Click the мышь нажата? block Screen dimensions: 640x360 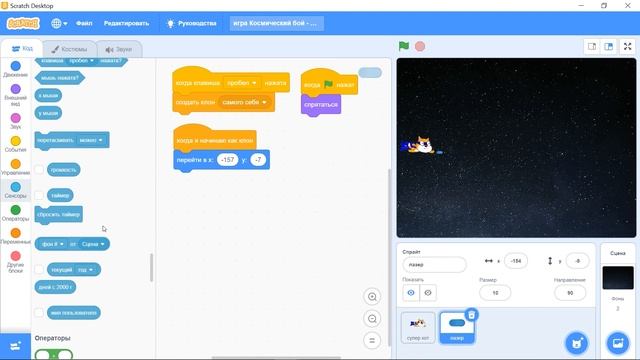tap(60, 78)
